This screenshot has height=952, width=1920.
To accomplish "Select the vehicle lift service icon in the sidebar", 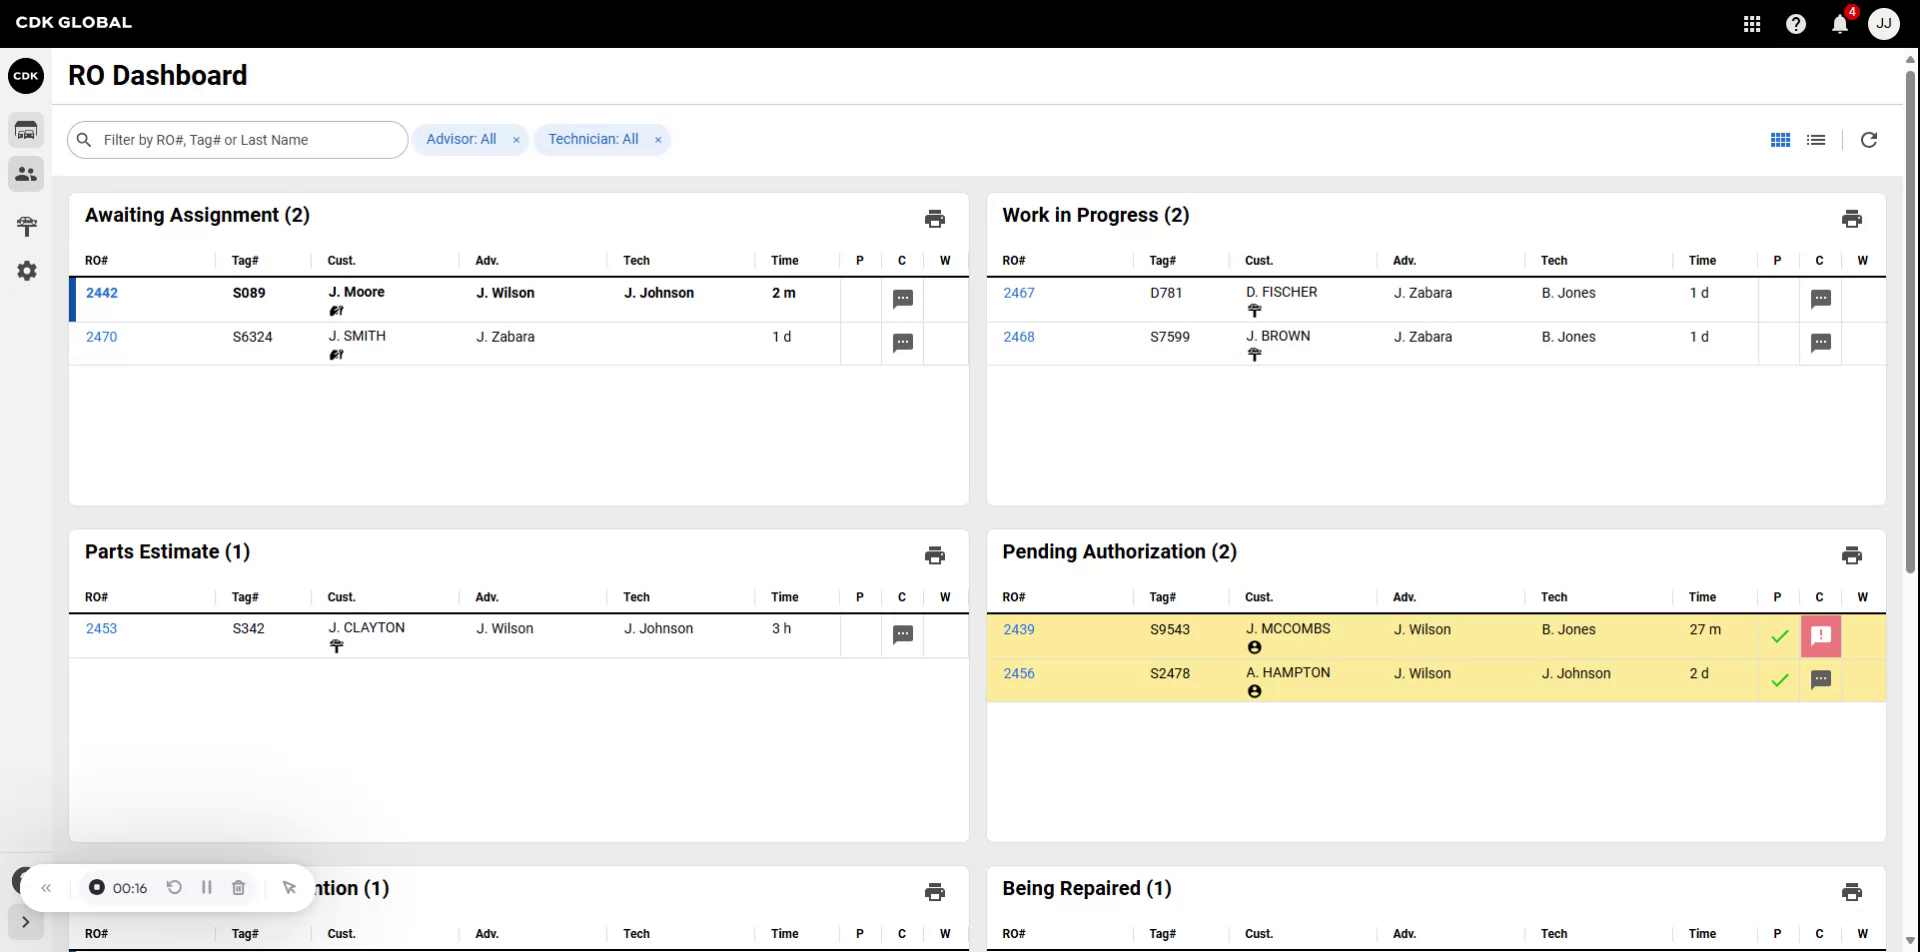I will click(x=26, y=226).
